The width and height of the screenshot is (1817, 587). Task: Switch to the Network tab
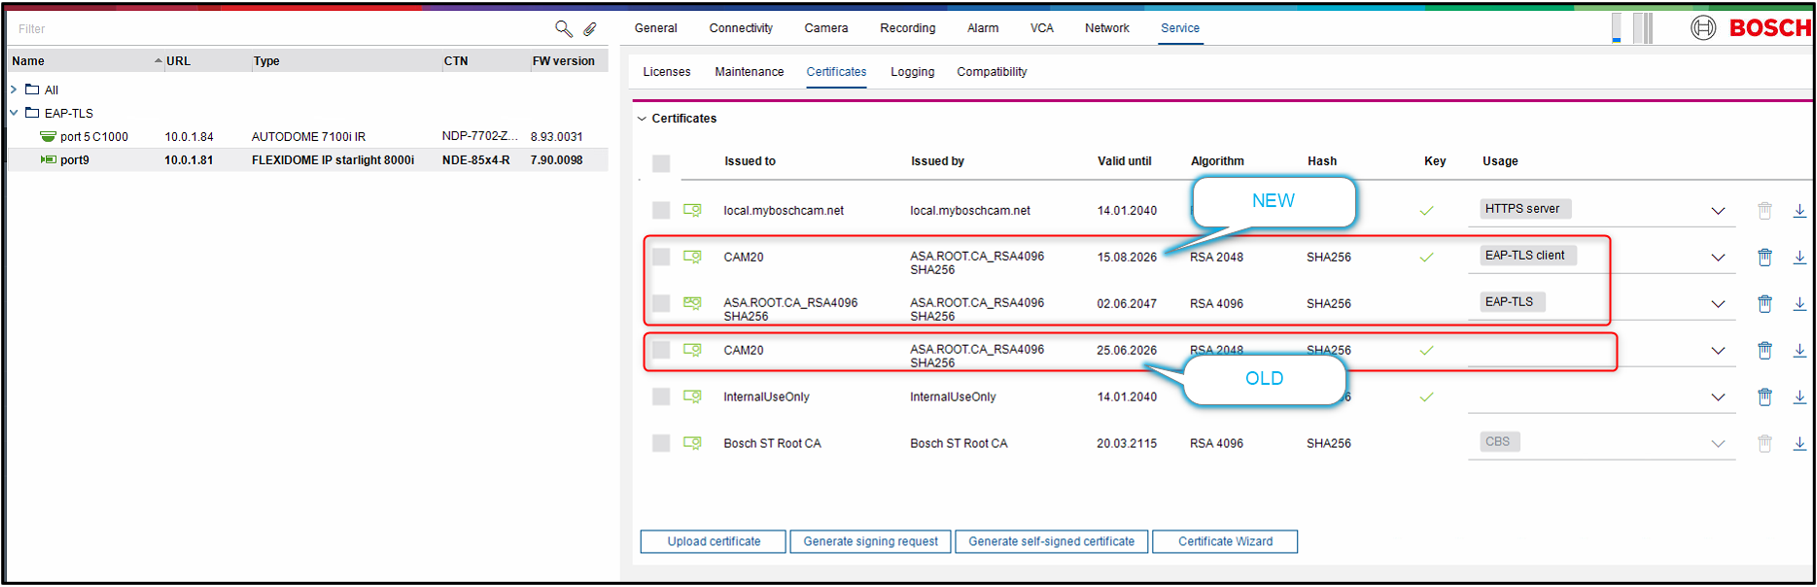click(1106, 28)
